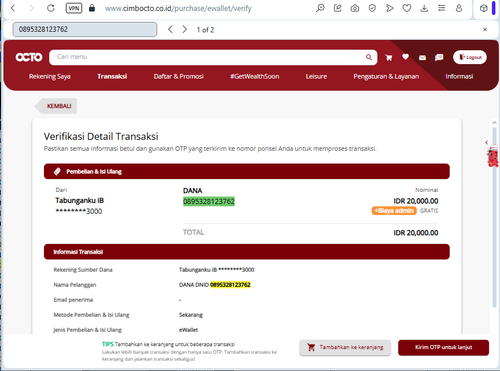Open the Leisure menu
Viewport: 500px width, 371px height.
click(316, 76)
